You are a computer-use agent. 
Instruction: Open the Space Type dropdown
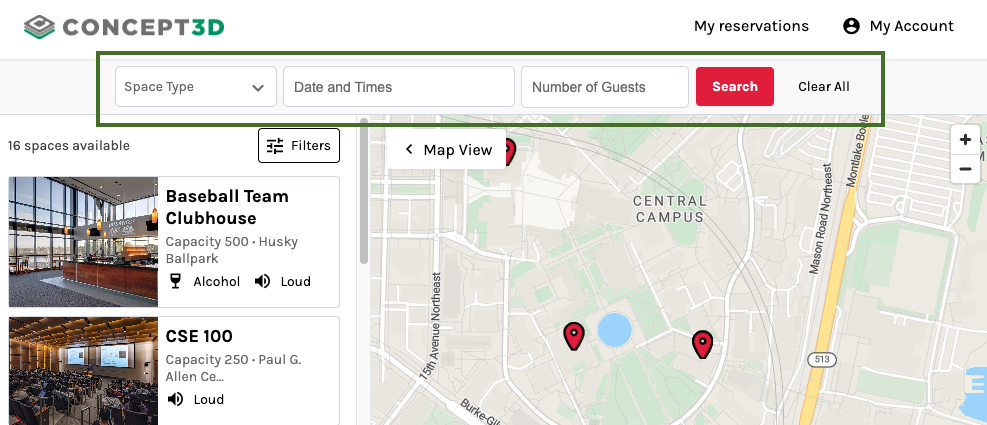click(195, 87)
